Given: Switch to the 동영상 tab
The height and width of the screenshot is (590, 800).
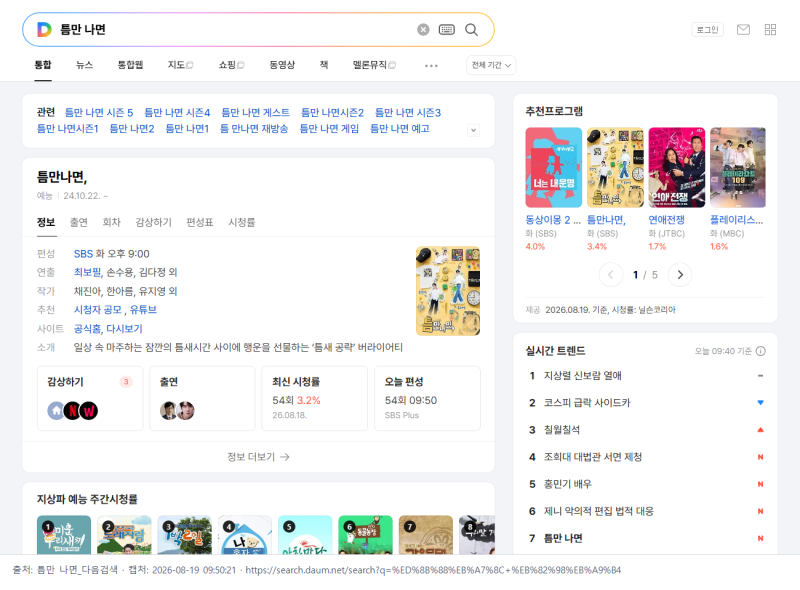Looking at the screenshot, I should (282, 65).
